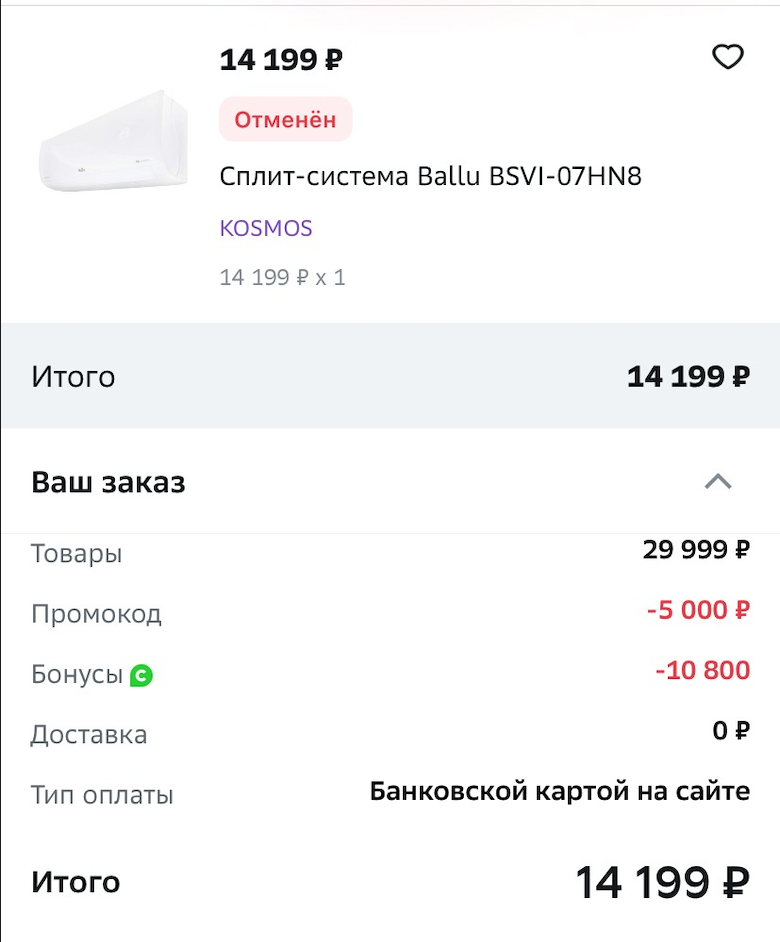Click the Промокод label
Screen dimensions: 780x942
tap(96, 614)
